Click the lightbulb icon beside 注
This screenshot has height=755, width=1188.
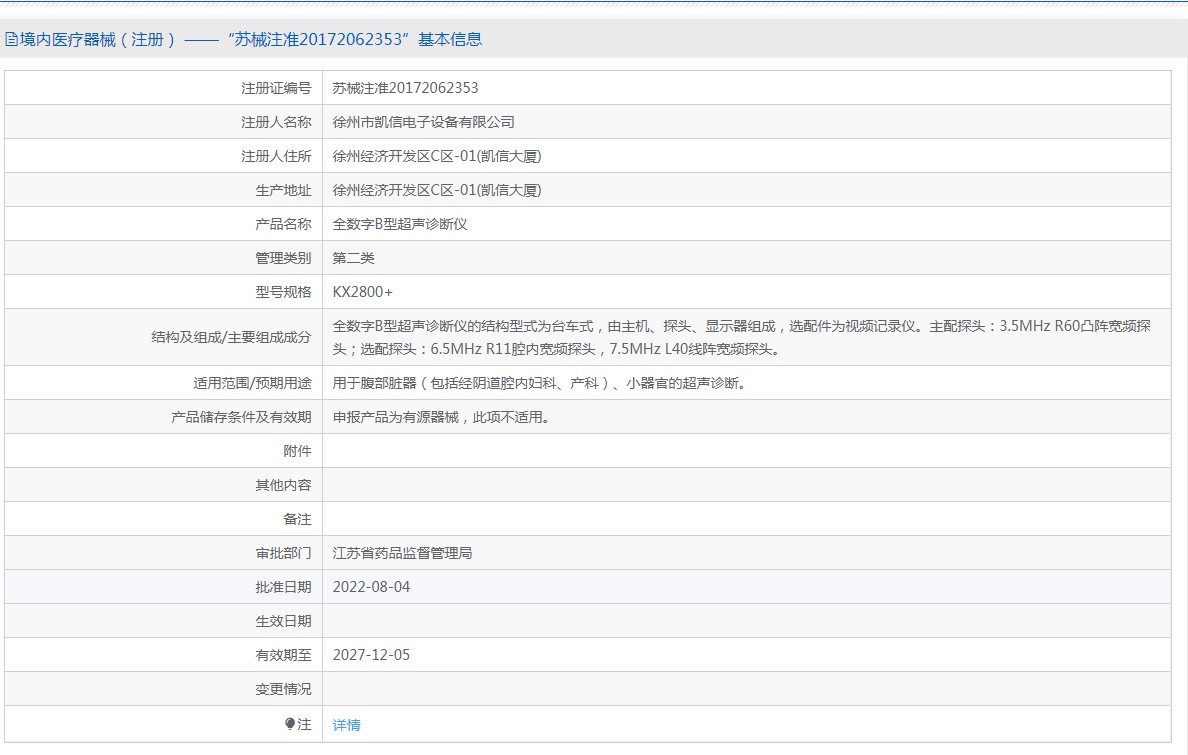(x=290, y=723)
